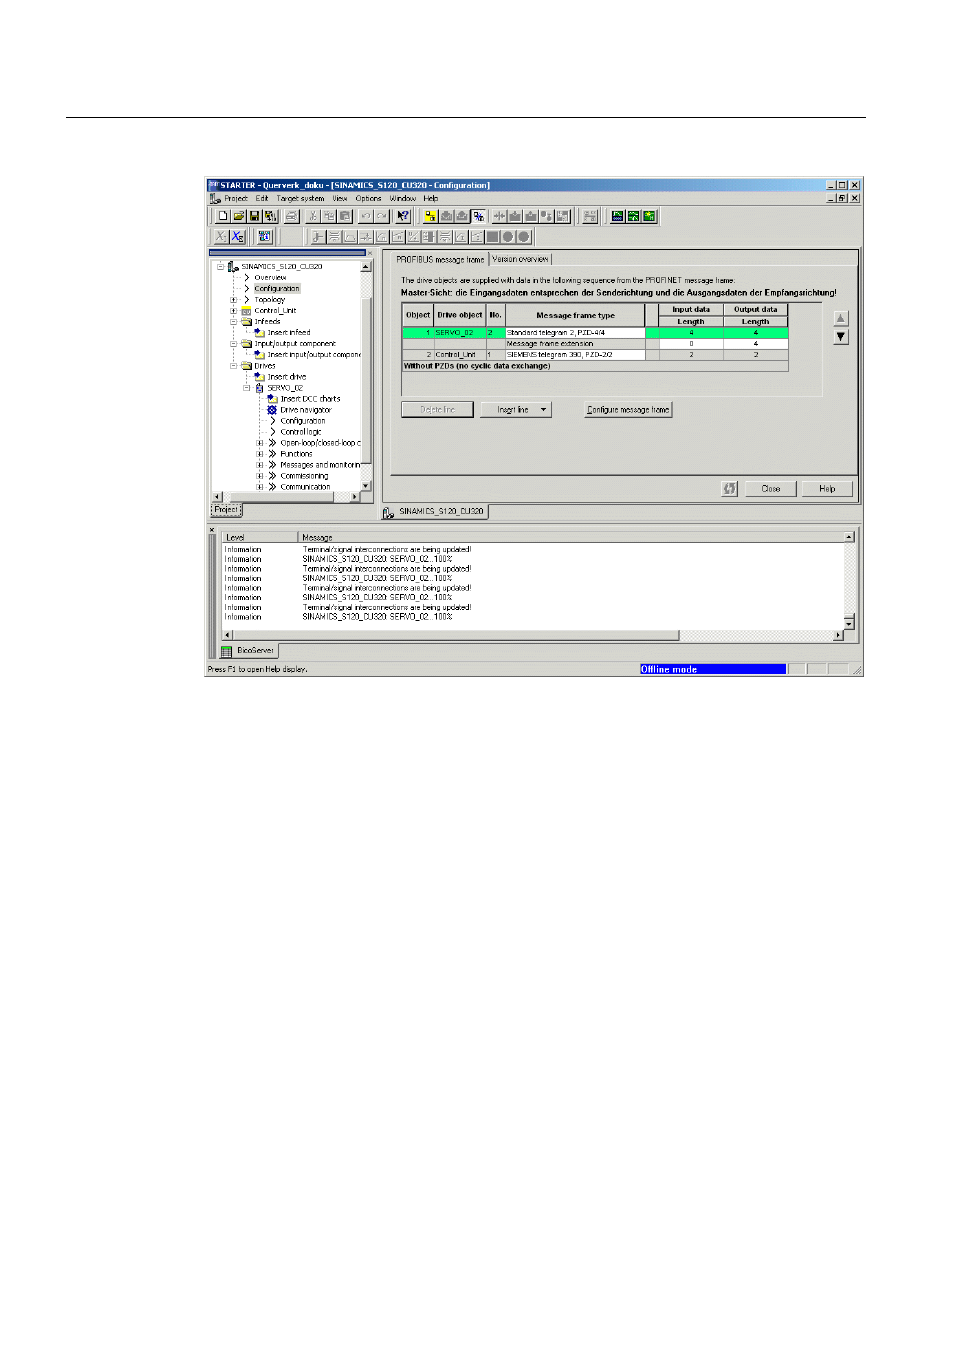Screen dimensions: 954x1350
Task: Open the Window menu
Action: tap(403, 199)
